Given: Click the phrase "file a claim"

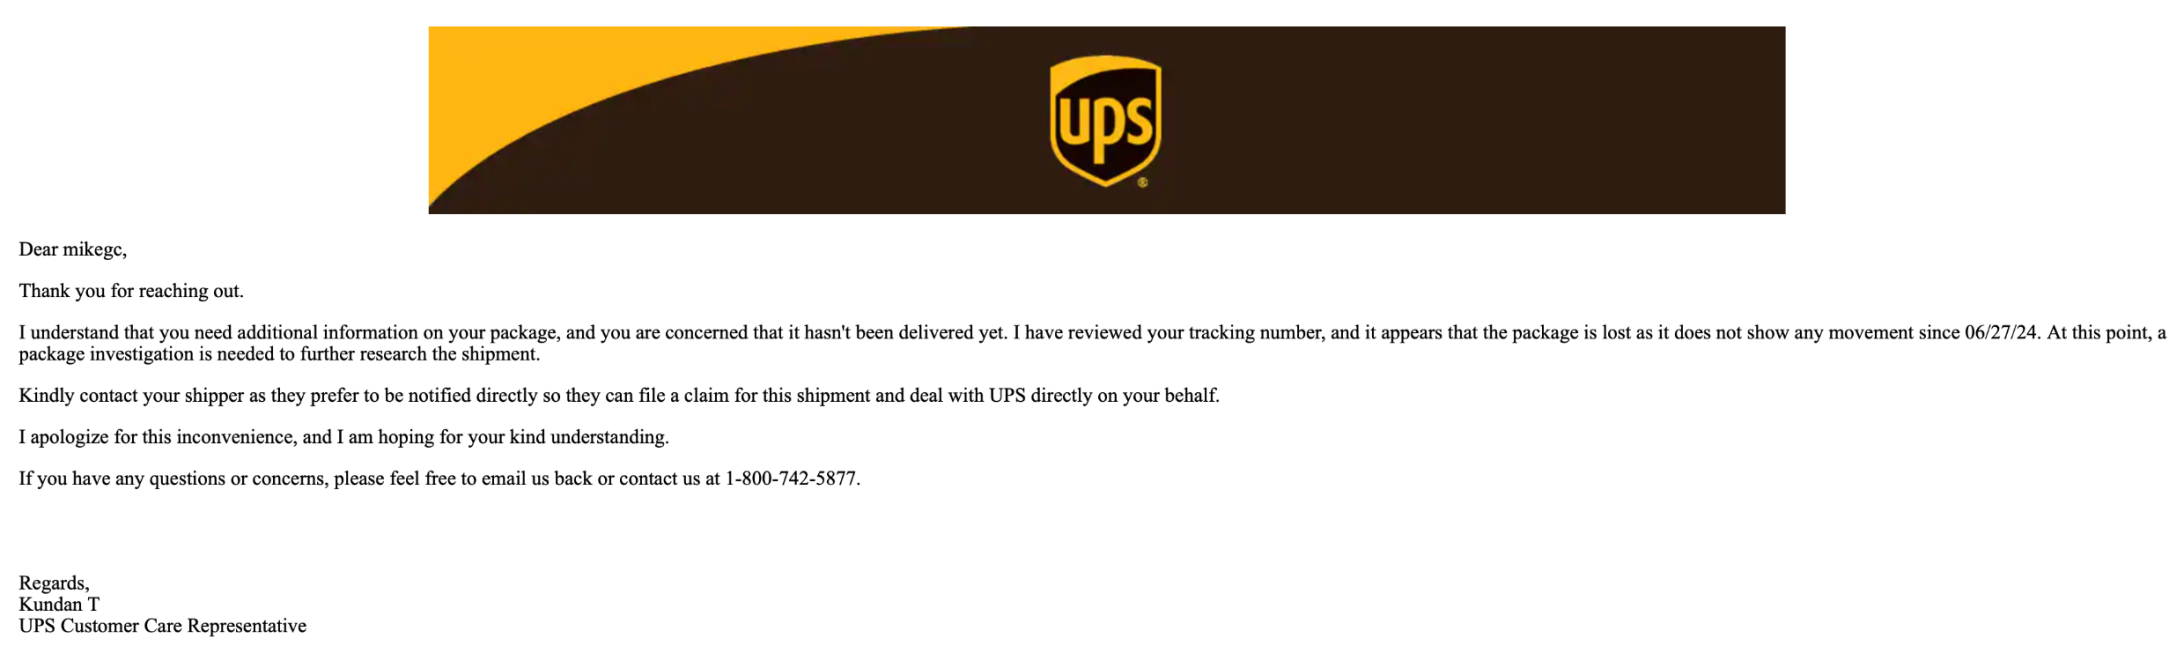Looking at the screenshot, I should [x=684, y=396].
